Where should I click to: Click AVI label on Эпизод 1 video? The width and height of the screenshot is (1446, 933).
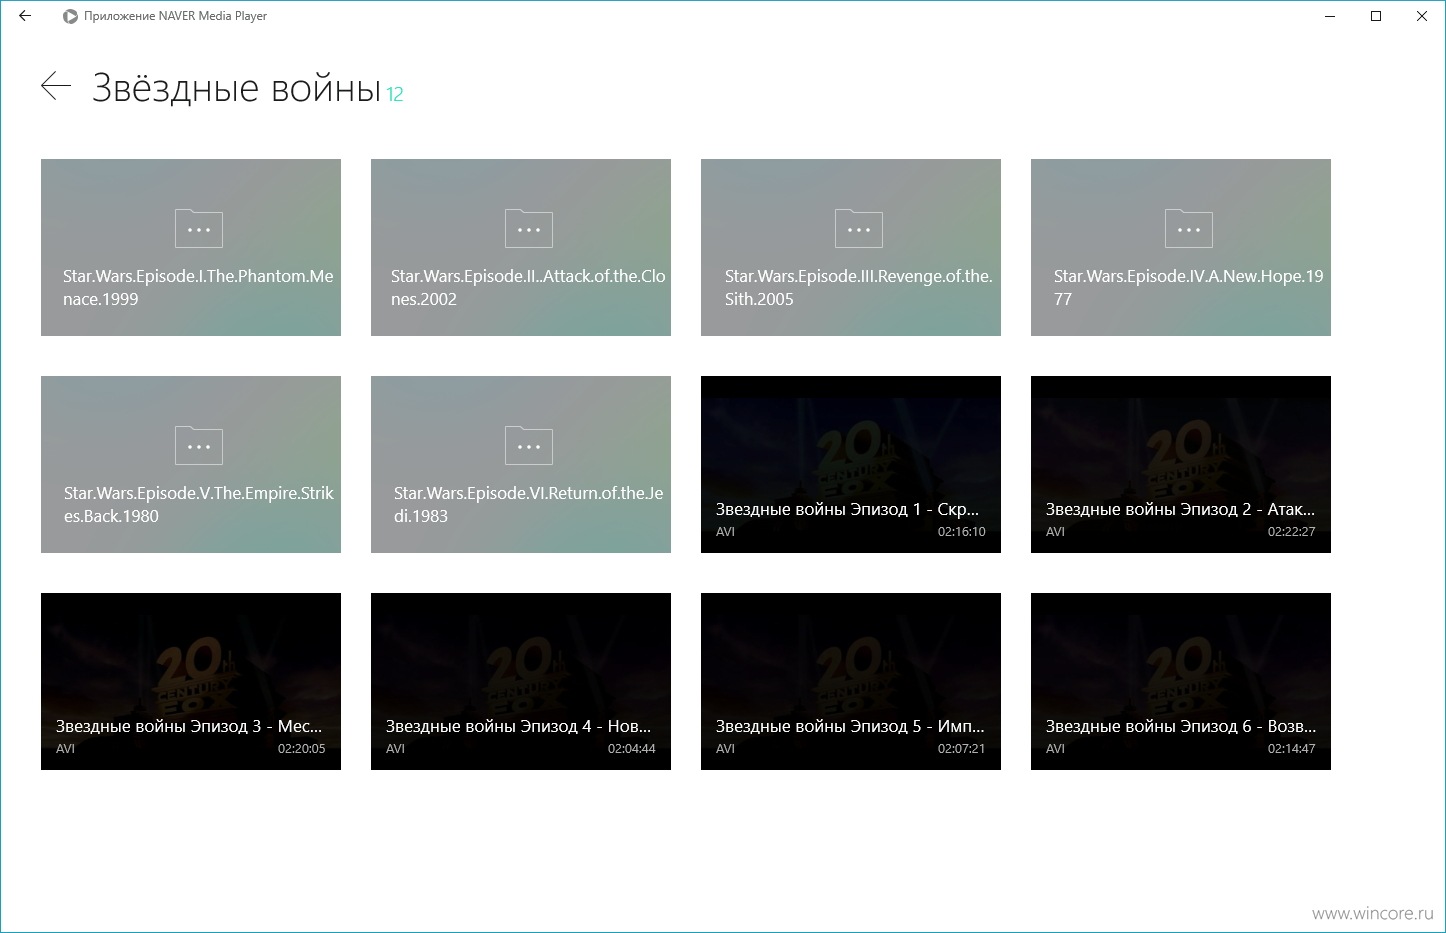(725, 532)
